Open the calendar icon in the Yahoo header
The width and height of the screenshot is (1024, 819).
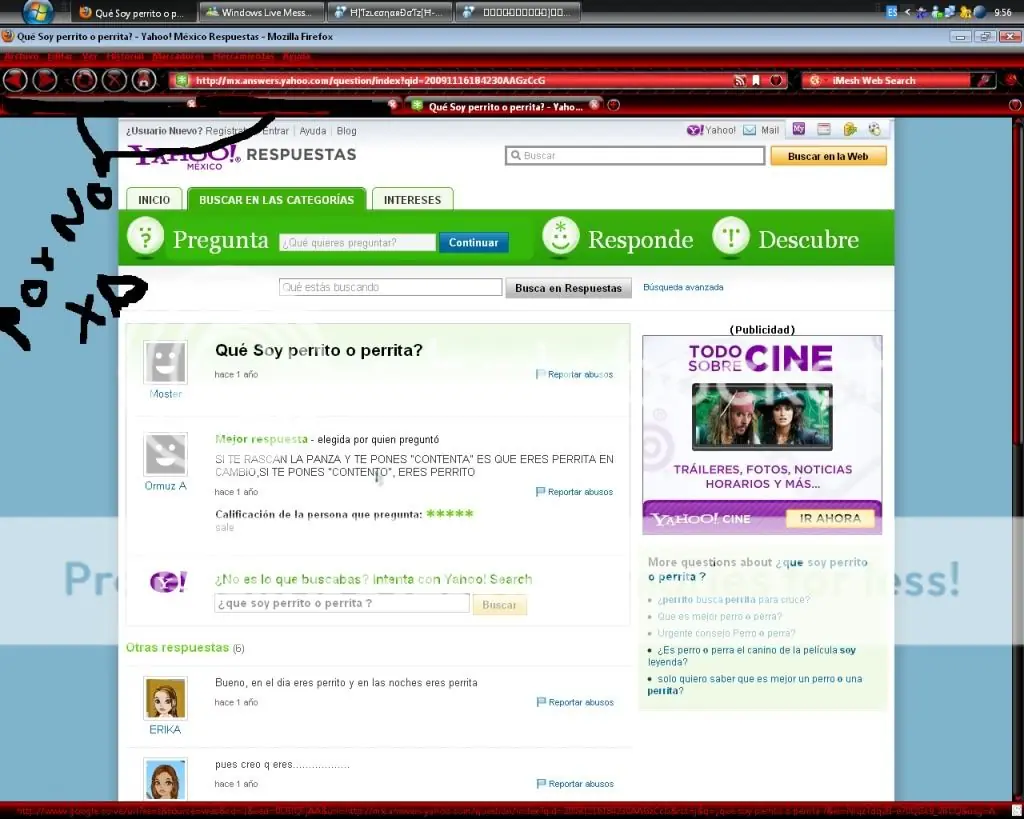[x=824, y=129]
